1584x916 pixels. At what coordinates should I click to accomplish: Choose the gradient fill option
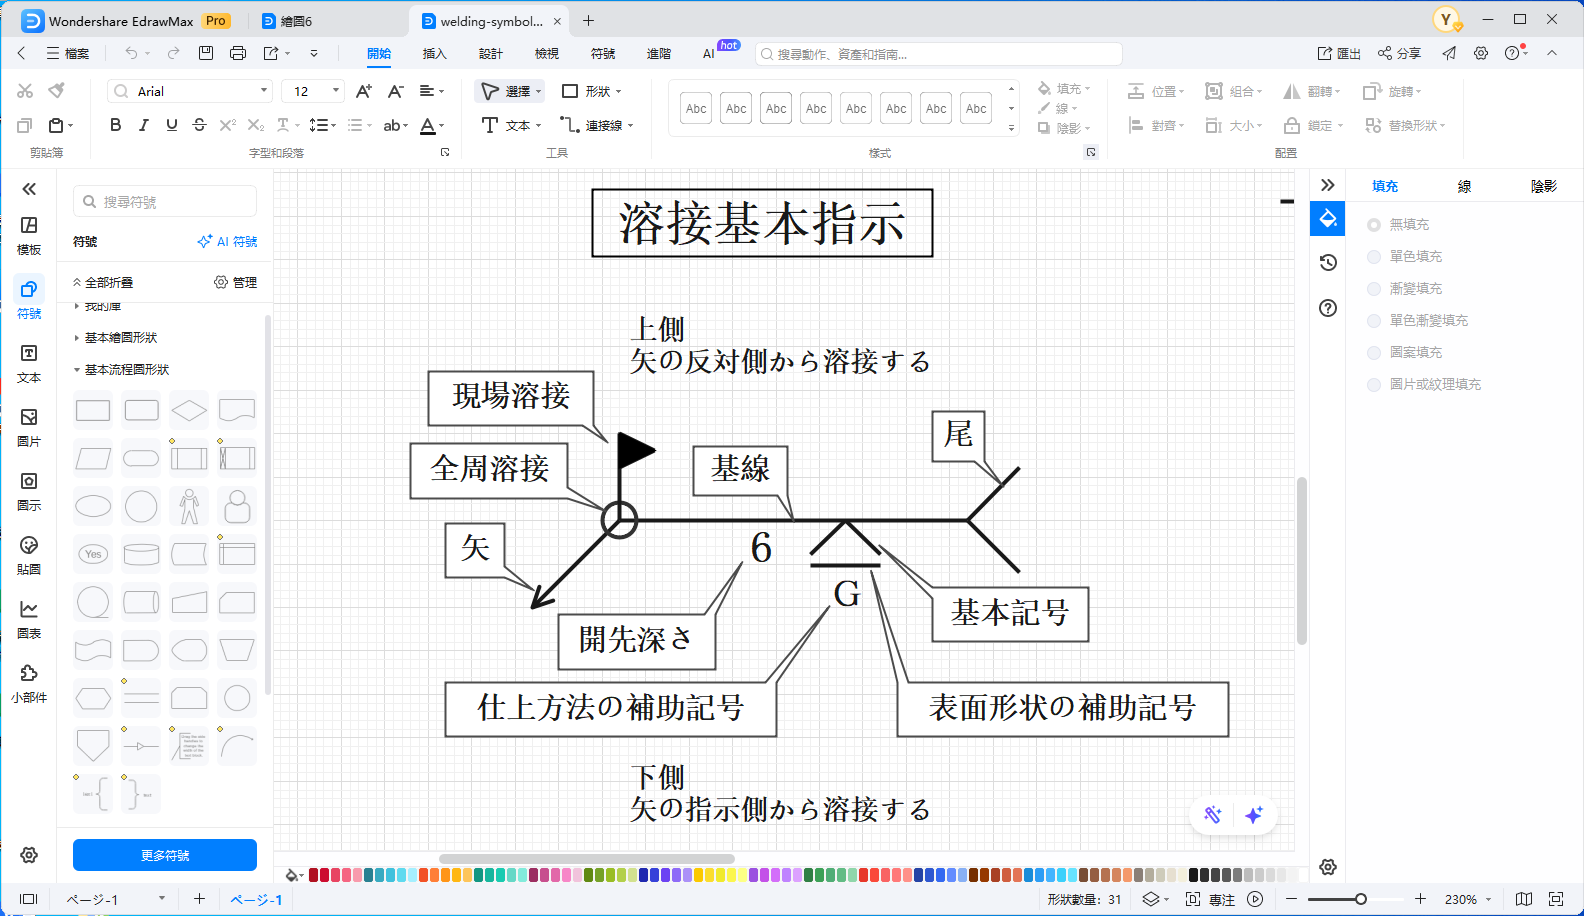click(1415, 288)
